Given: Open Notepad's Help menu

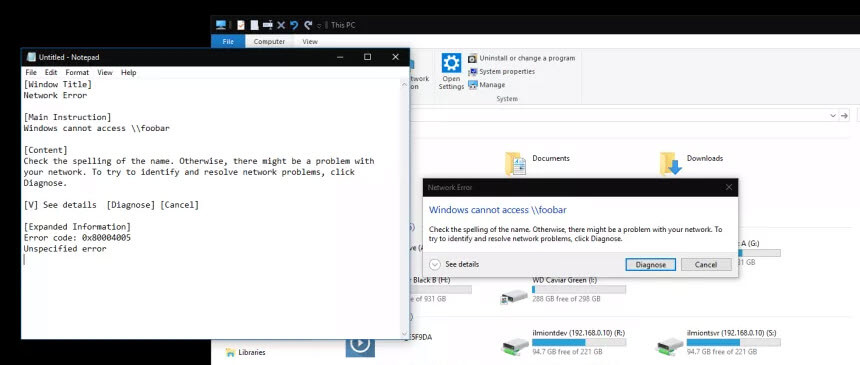Looking at the screenshot, I should point(129,72).
